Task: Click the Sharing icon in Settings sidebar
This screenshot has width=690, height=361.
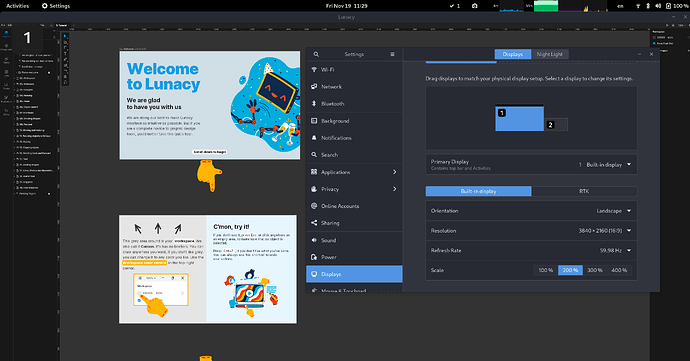Action: [314, 223]
